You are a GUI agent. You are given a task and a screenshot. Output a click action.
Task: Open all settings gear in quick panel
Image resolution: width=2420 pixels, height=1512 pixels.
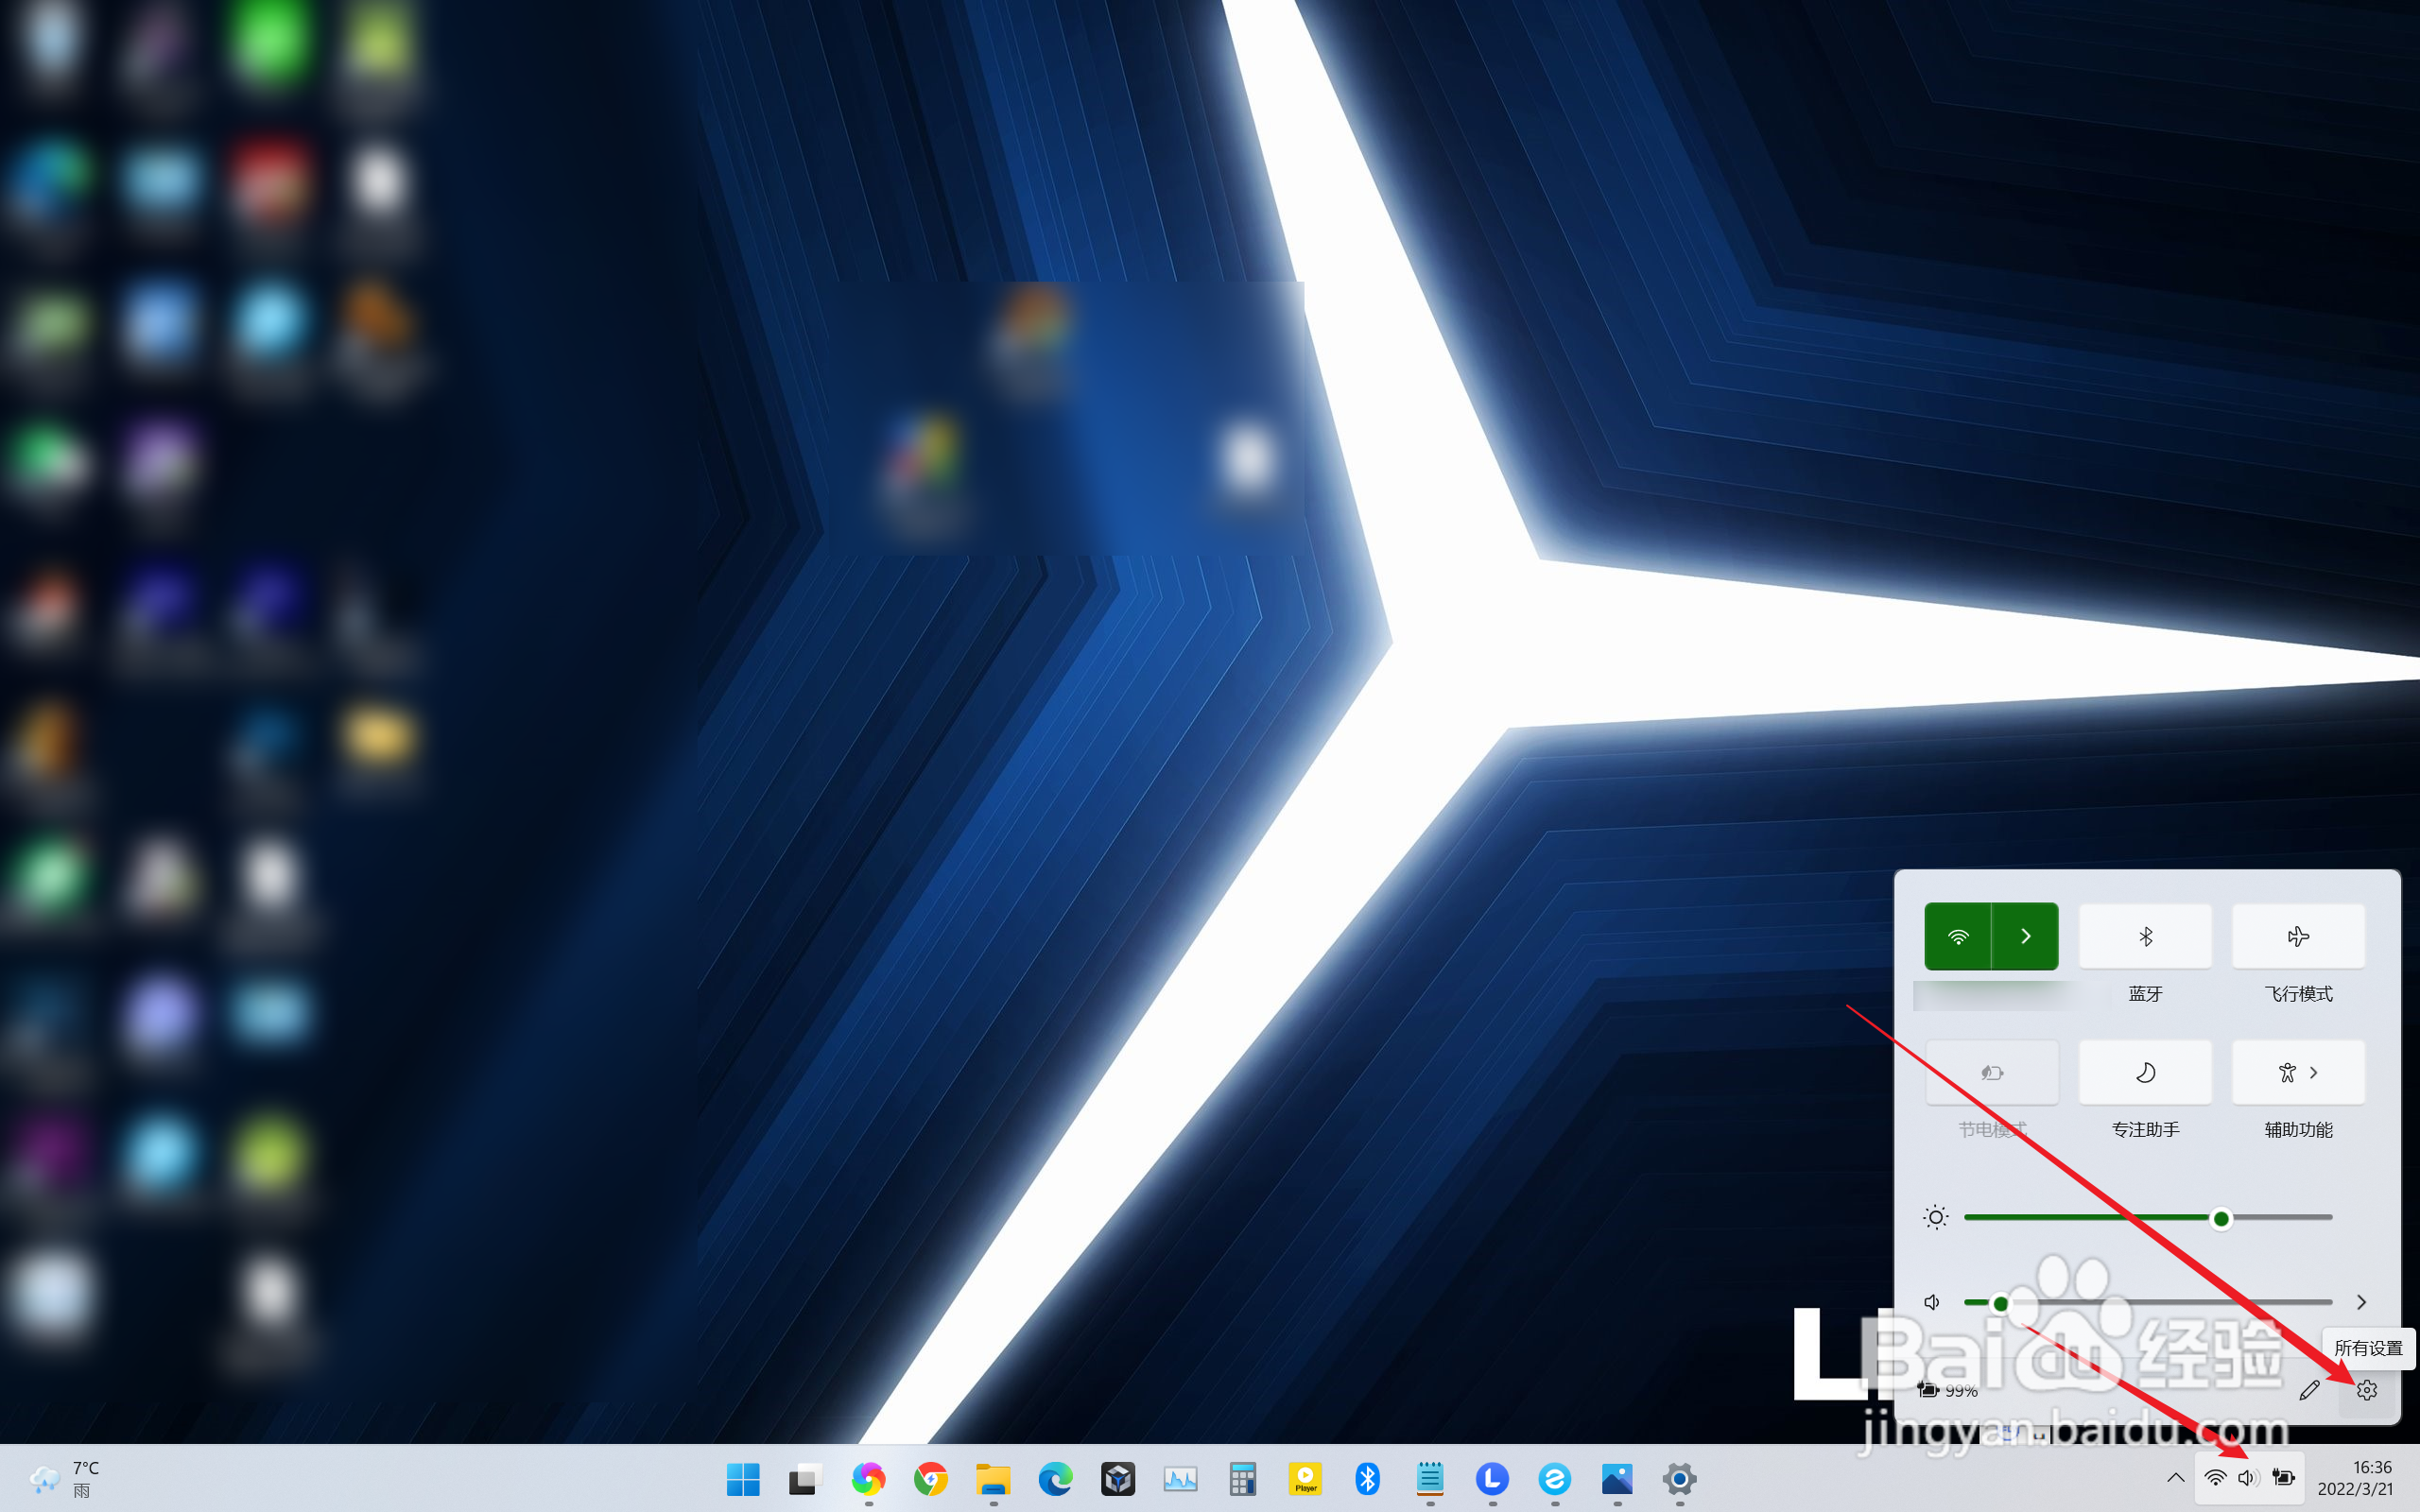point(2365,1390)
